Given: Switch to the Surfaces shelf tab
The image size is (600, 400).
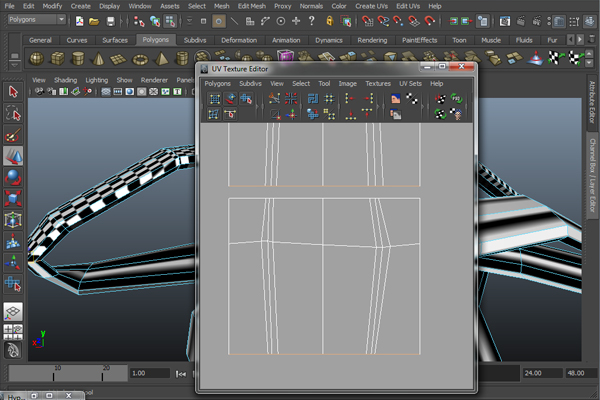Looking at the screenshot, I should (115, 40).
